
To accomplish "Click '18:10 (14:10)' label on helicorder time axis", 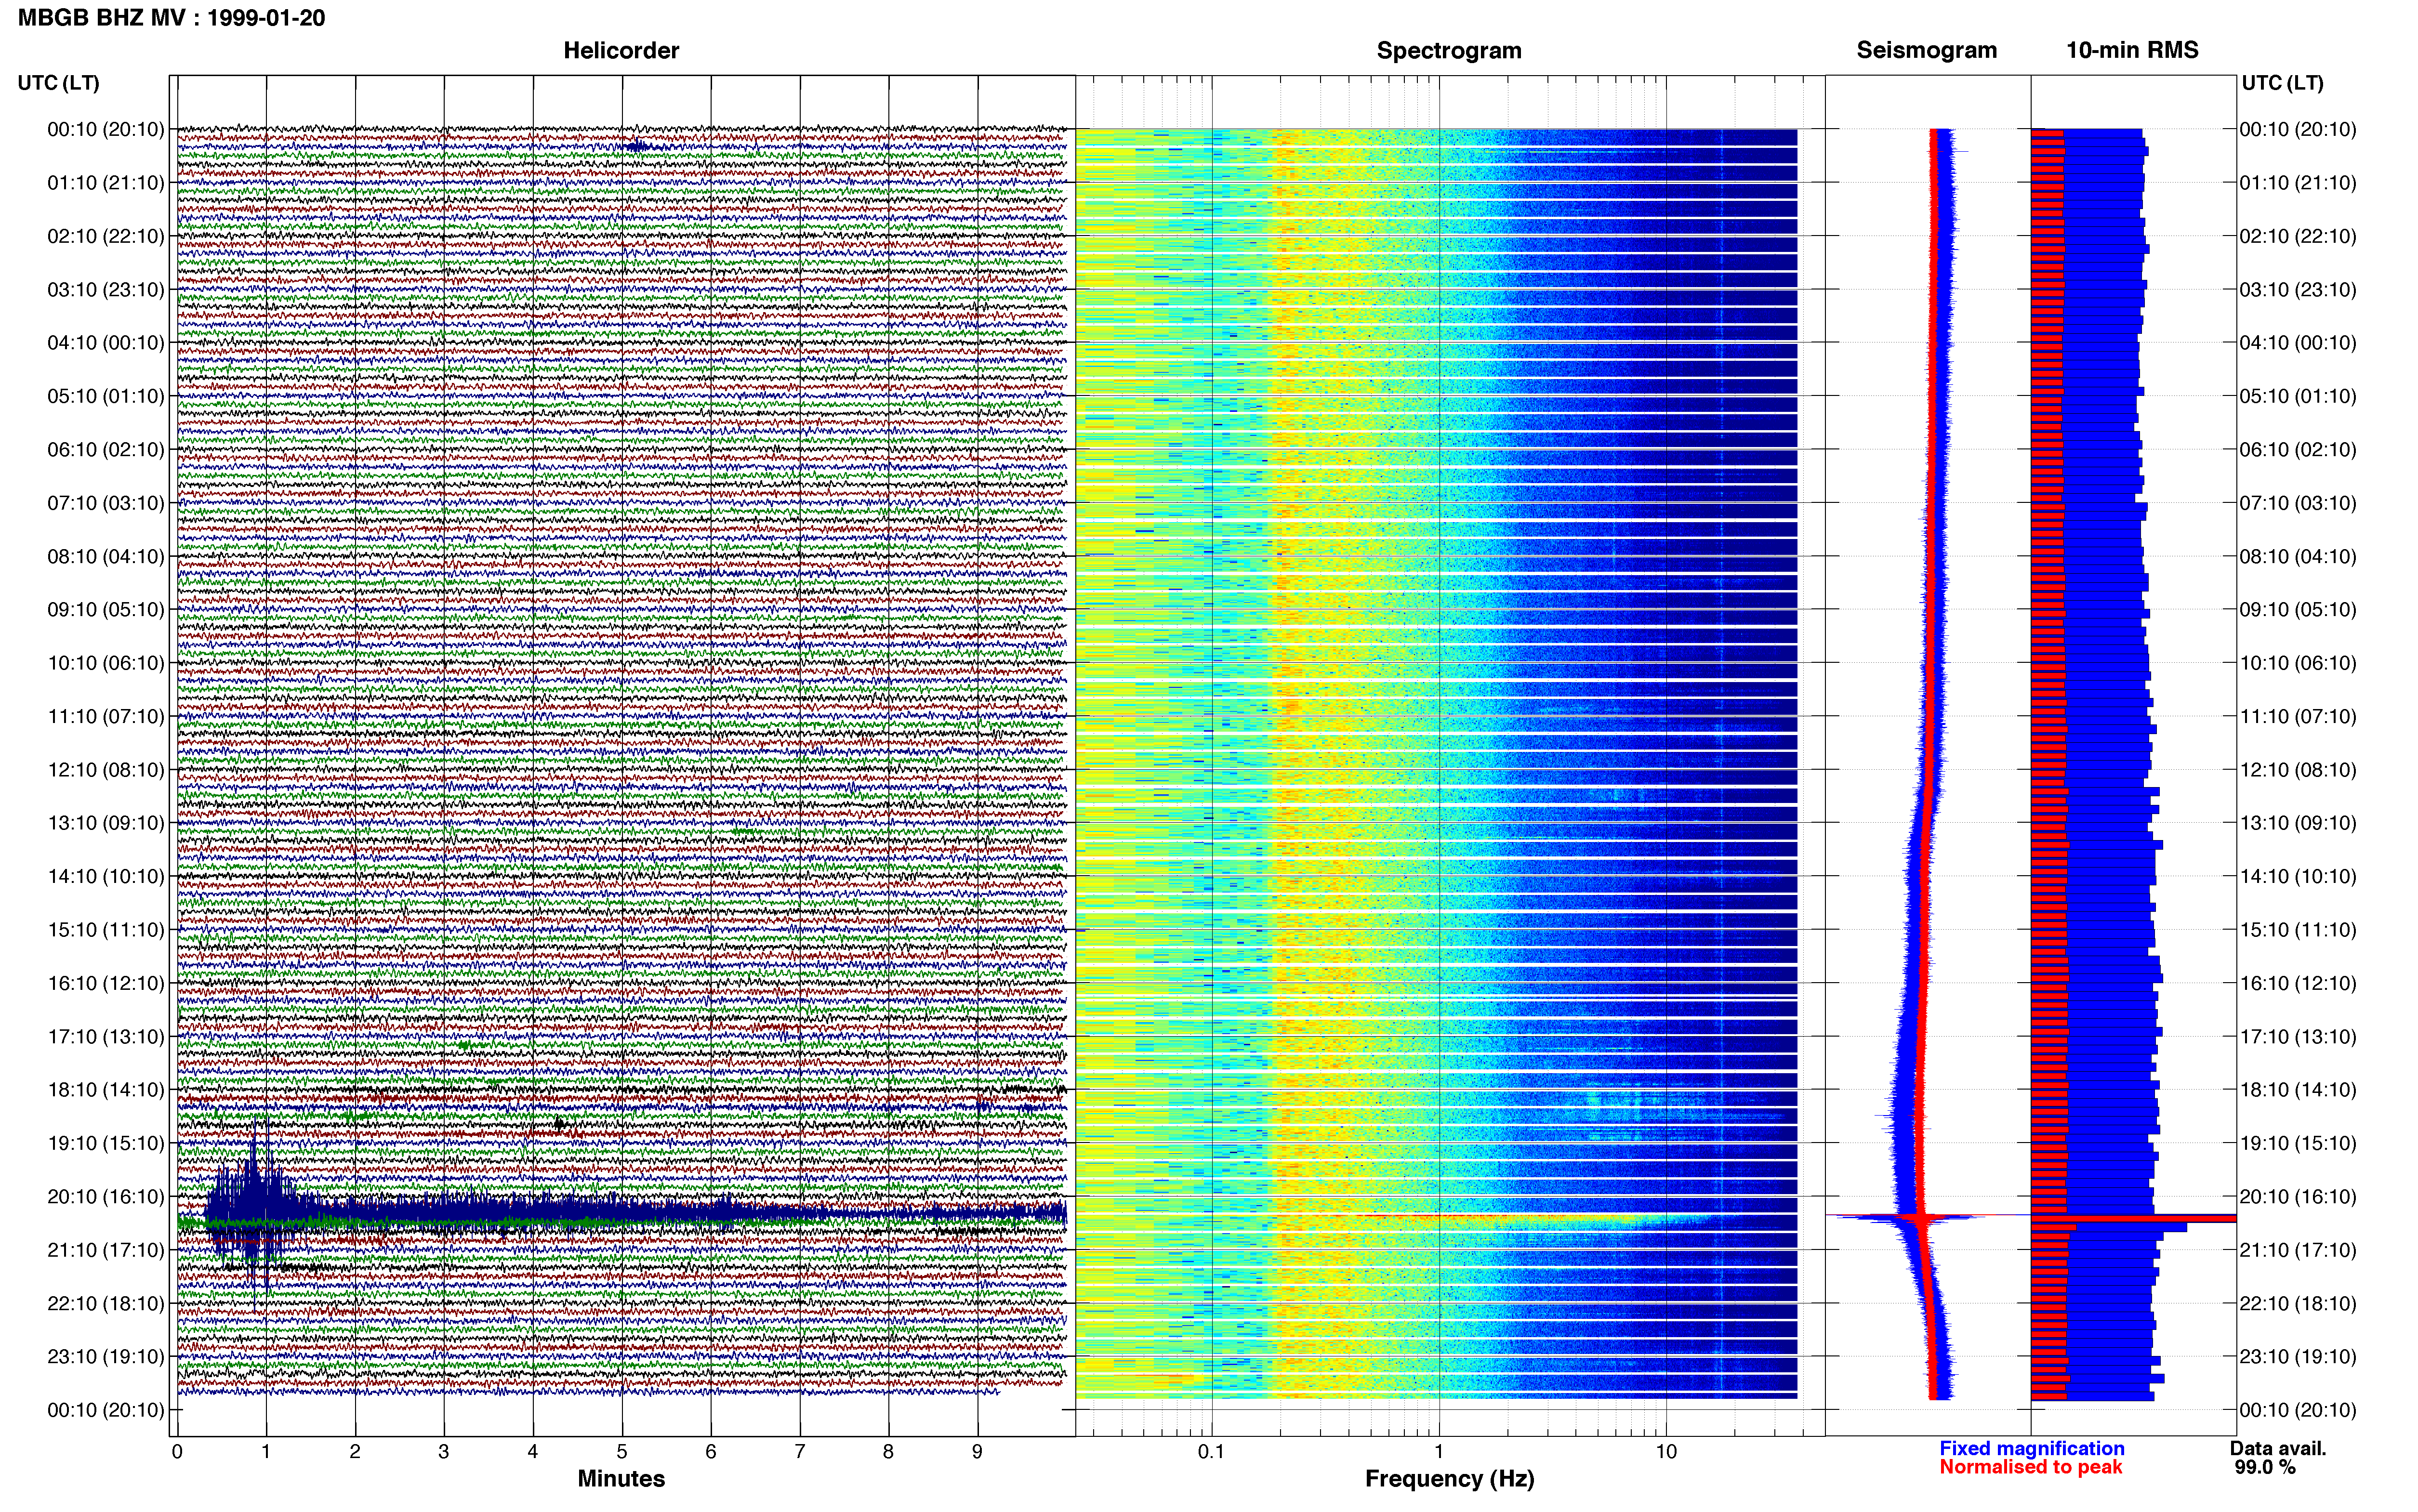I will (106, 1090).
